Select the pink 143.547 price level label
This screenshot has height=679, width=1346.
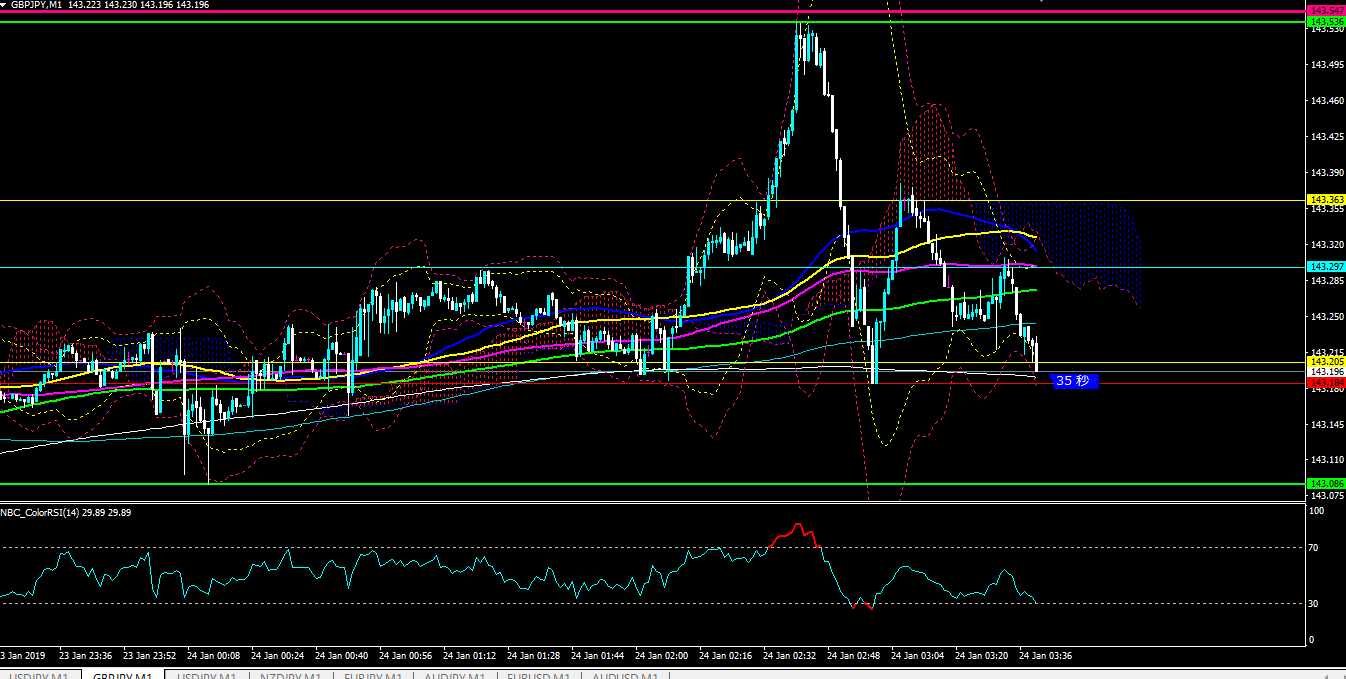(1326, 11)
